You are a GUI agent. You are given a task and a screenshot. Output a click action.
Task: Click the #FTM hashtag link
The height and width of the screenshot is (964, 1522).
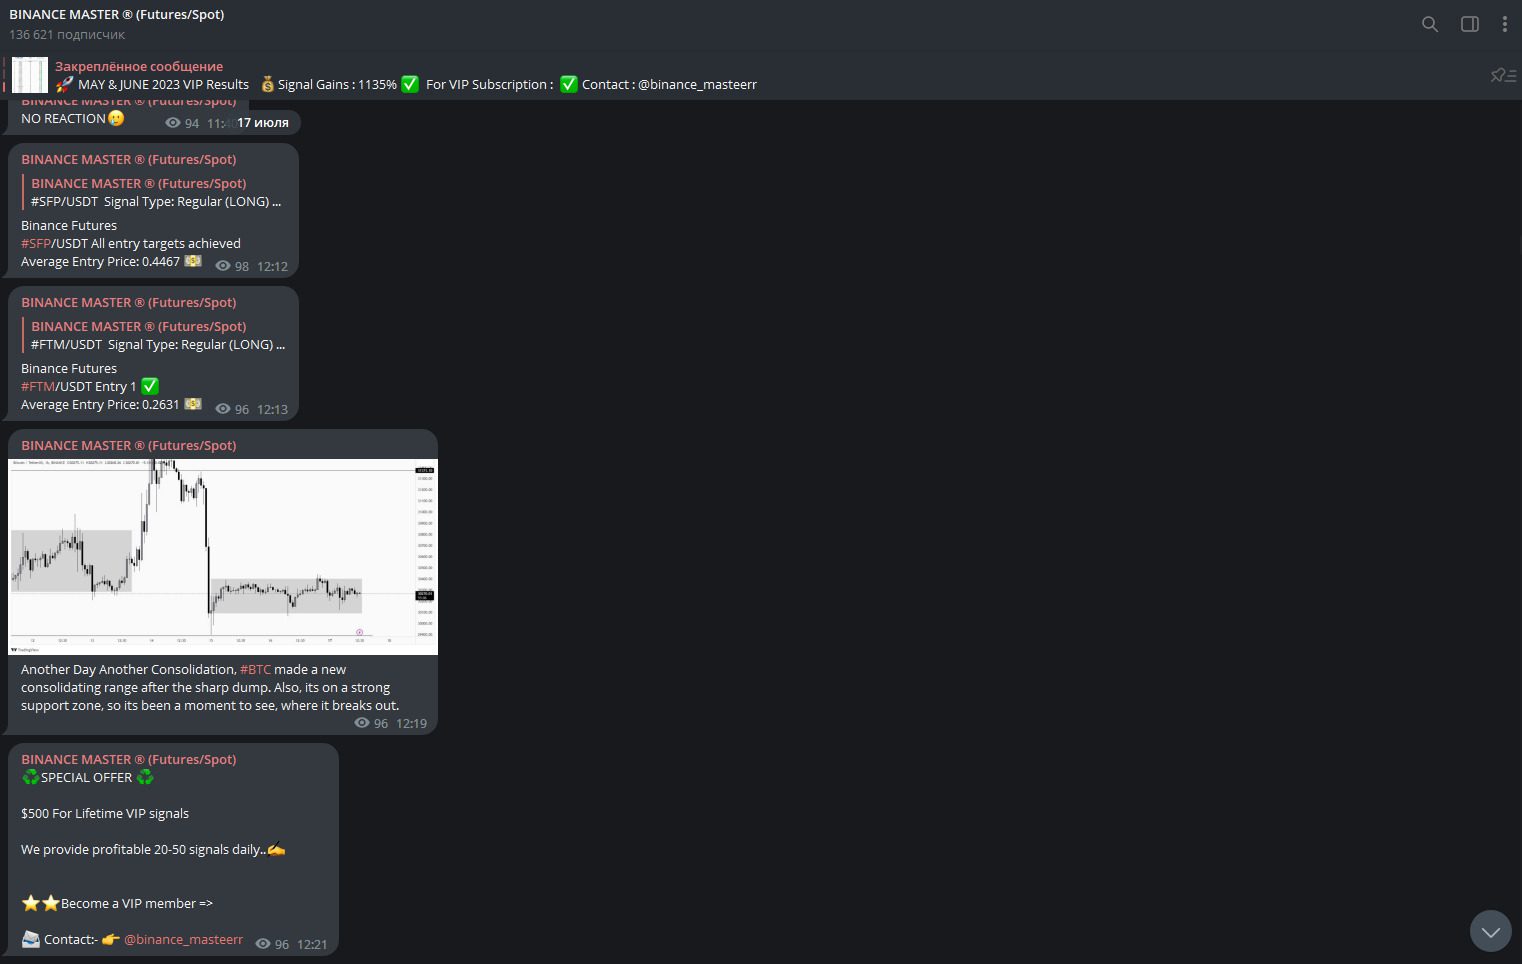(38, 387)
